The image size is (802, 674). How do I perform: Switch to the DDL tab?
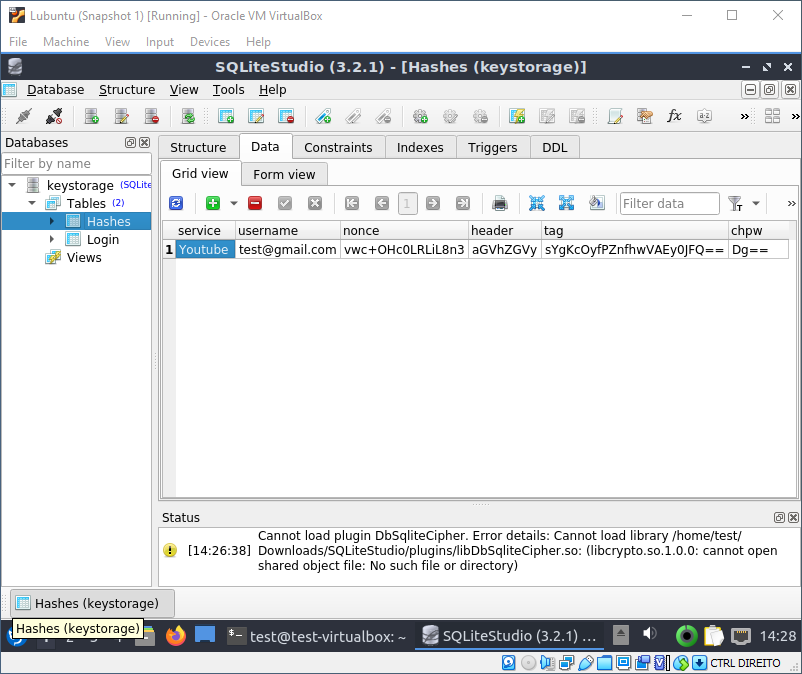[x=554, y=147]
